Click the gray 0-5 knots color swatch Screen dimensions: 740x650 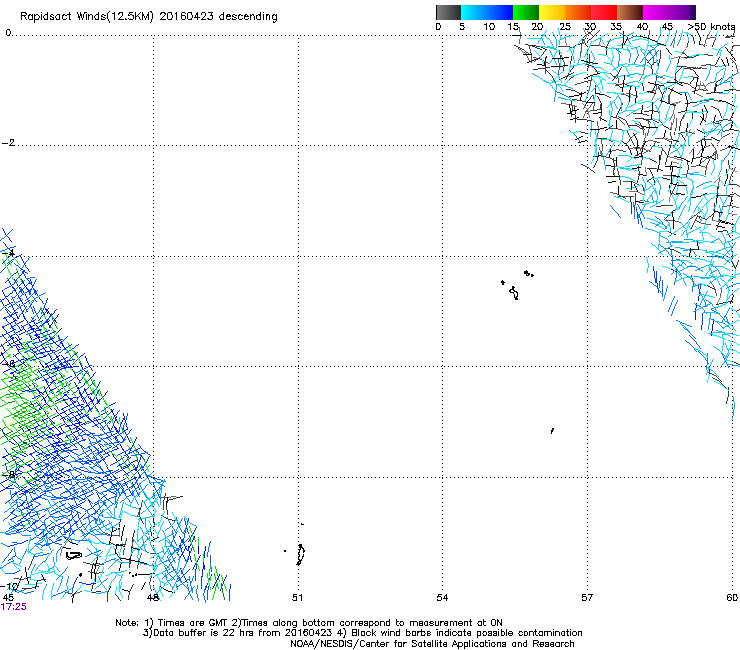click(448, 12)
